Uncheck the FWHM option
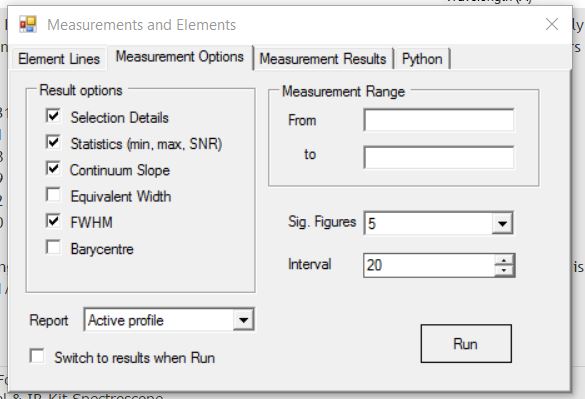 pyautogui.click(x=53, y=221)
